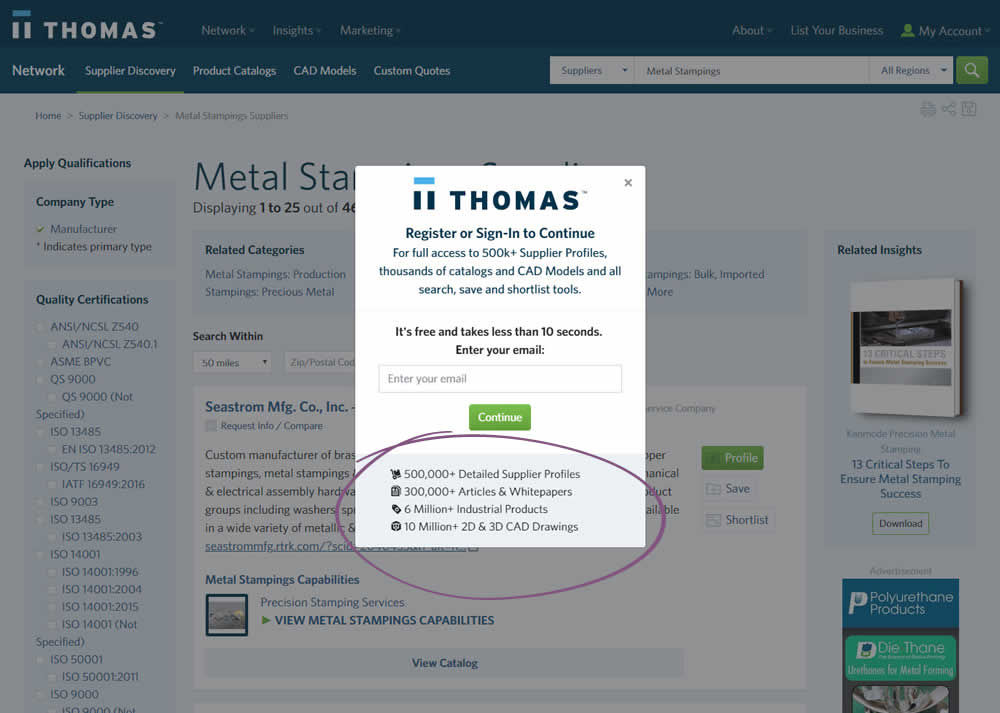
Task: Click the metal stamping whitepaper book cover
Action: pyautogui.click(x=905, y=347)
